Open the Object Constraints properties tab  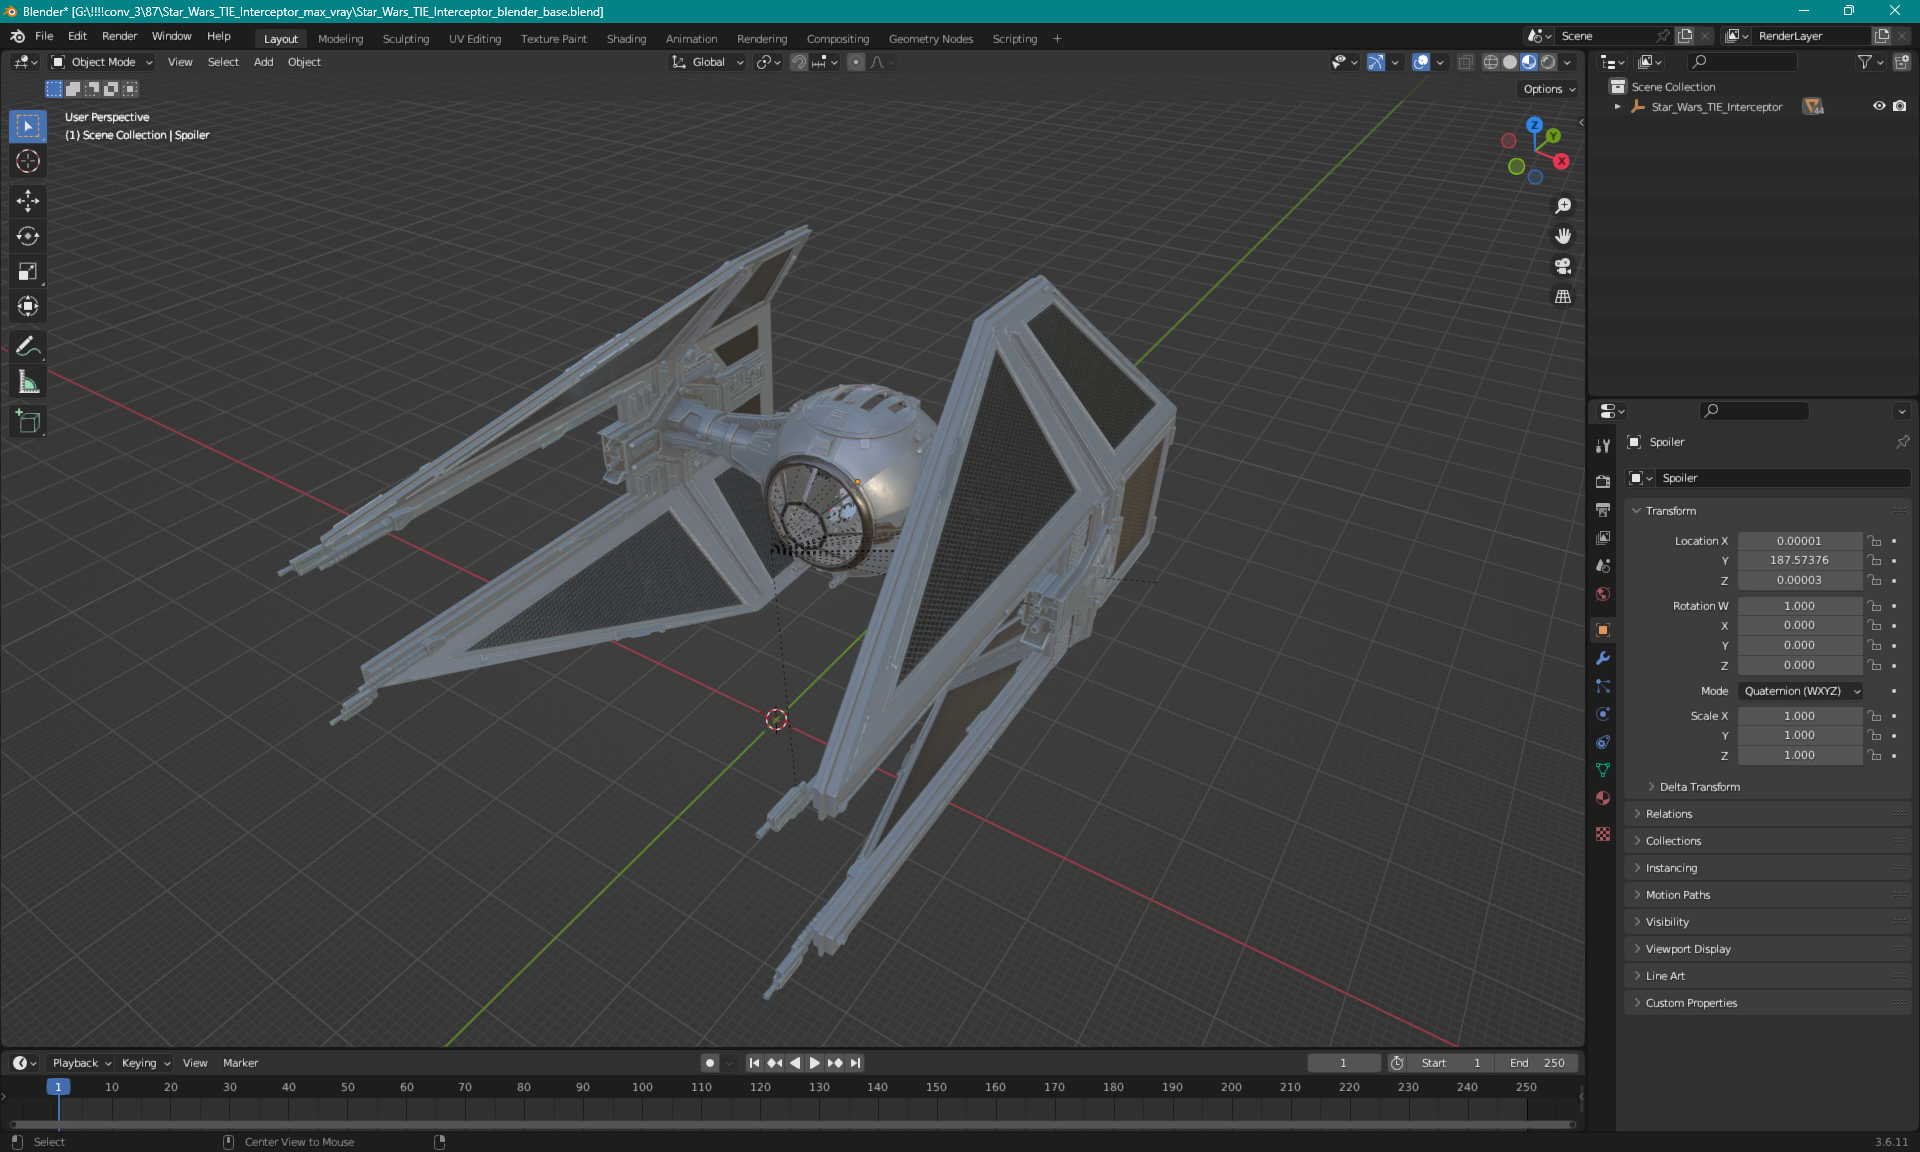point(1603,742)
